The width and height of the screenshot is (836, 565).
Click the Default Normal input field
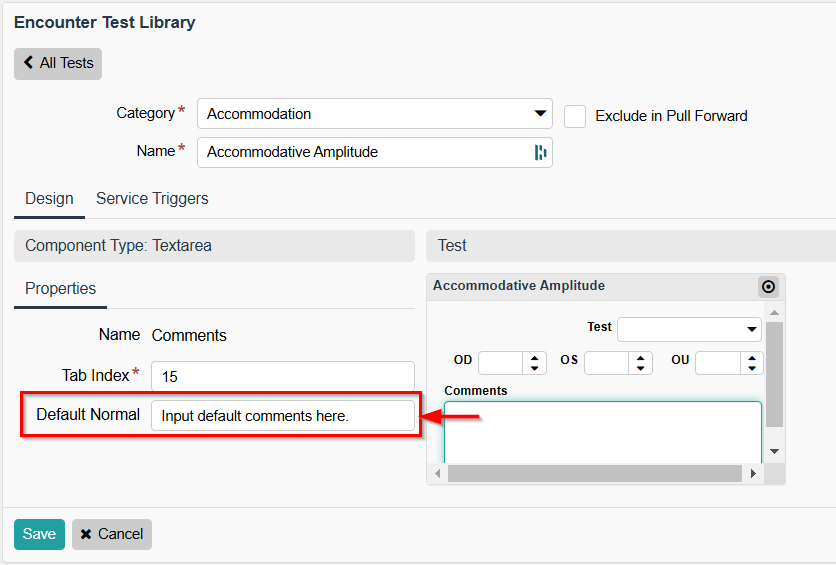point(282,416)
